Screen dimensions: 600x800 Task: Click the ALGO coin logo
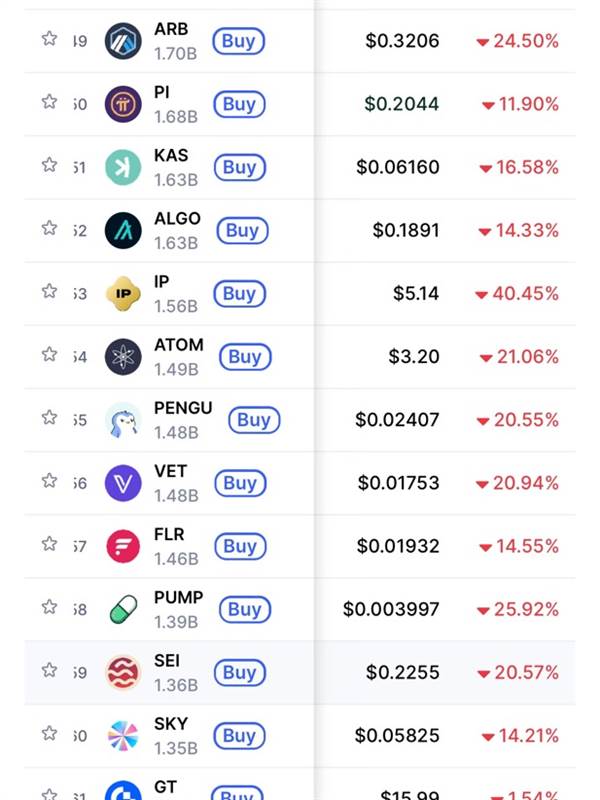click(x=123, y=230)
